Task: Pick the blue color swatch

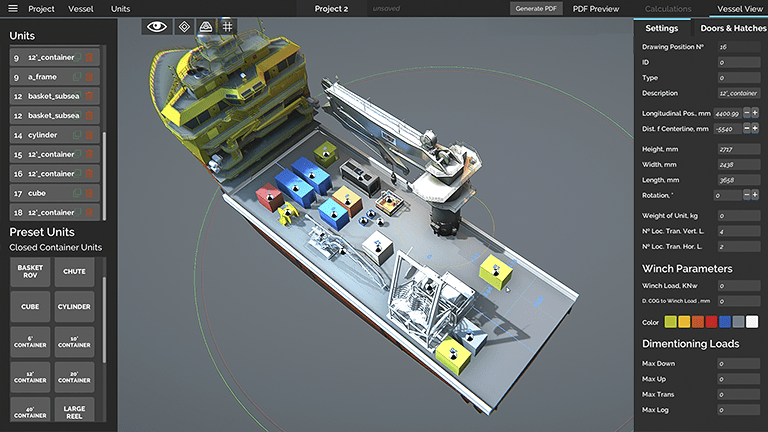Action: click(725, 322)
